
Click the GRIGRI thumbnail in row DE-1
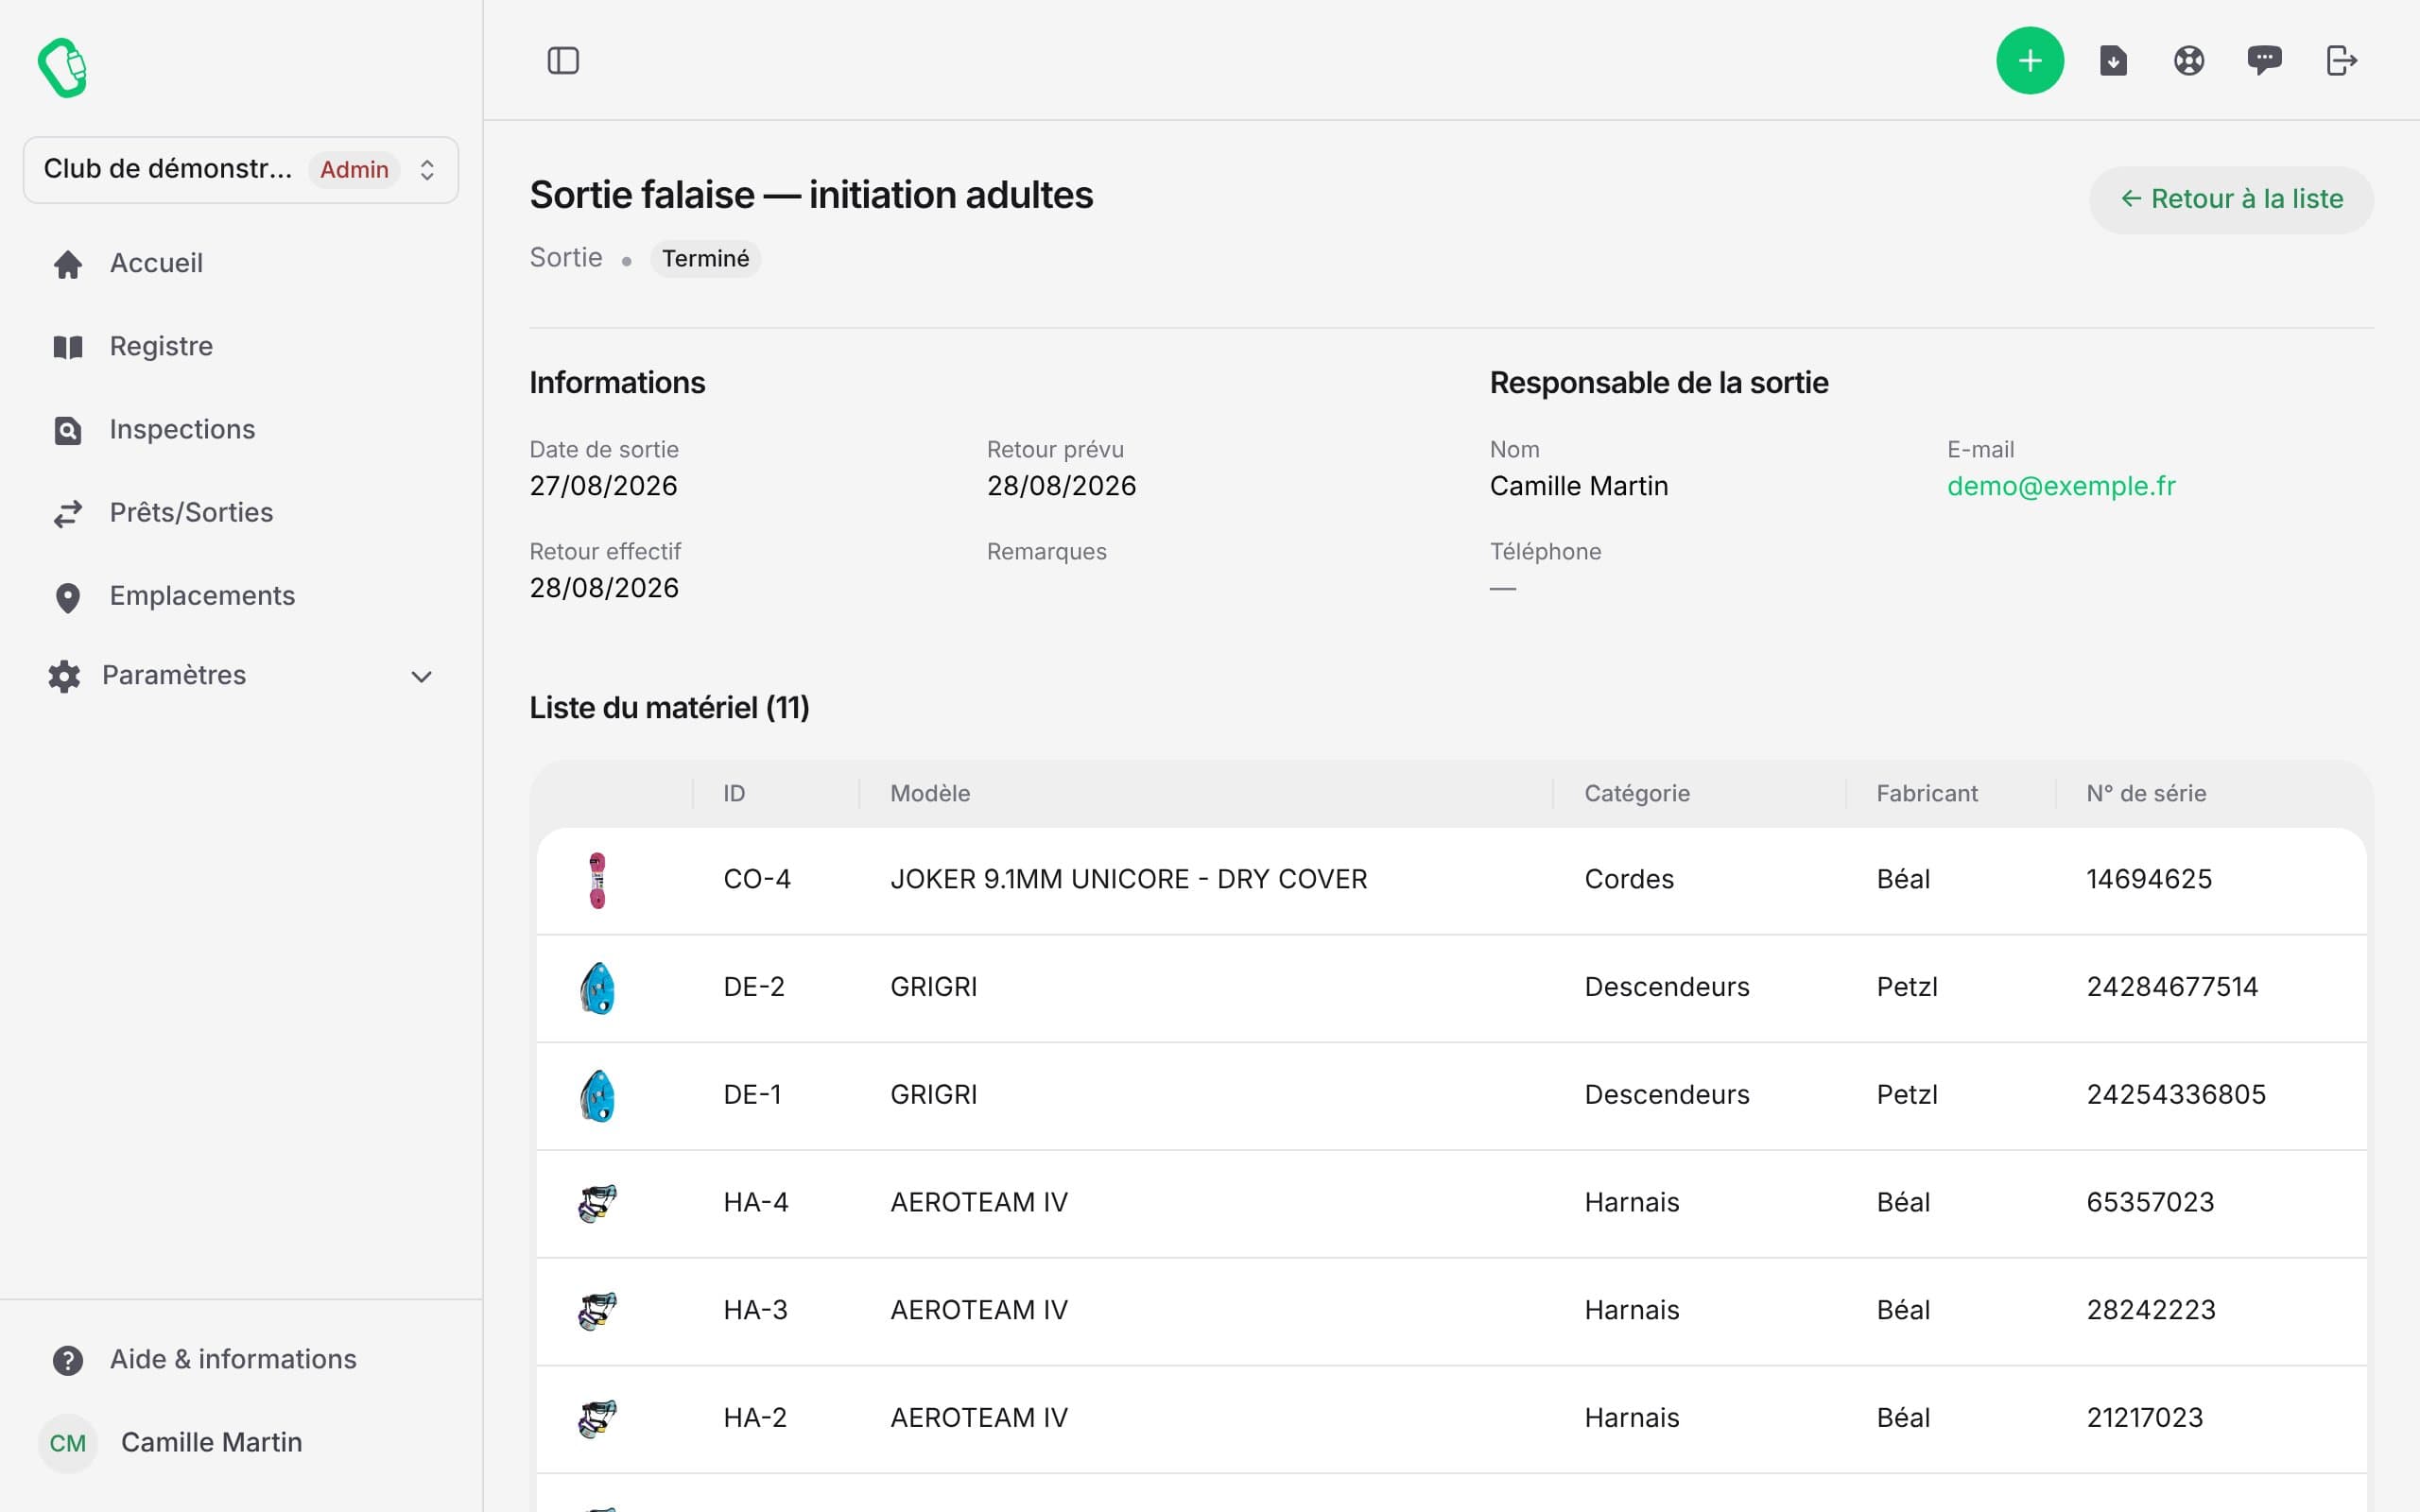click(597, 1096)
